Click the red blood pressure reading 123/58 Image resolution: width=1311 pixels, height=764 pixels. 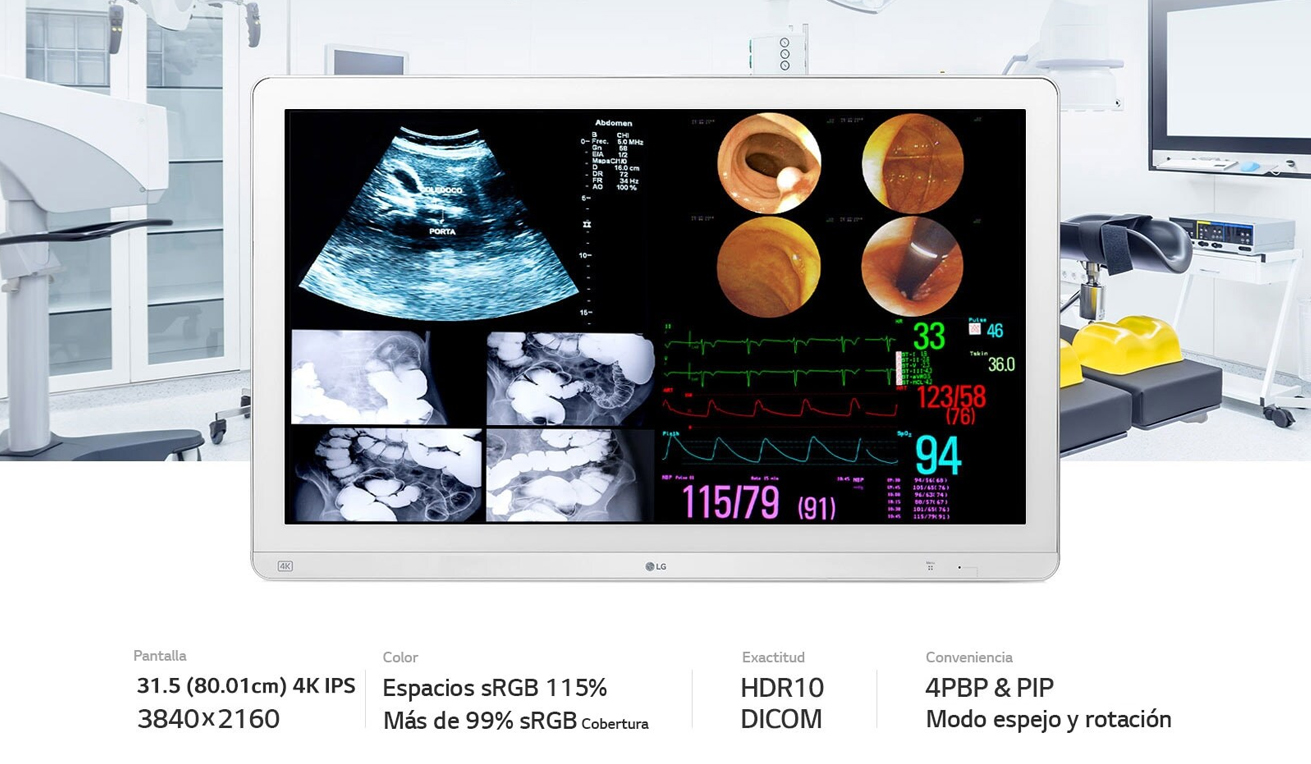(950, 398)
